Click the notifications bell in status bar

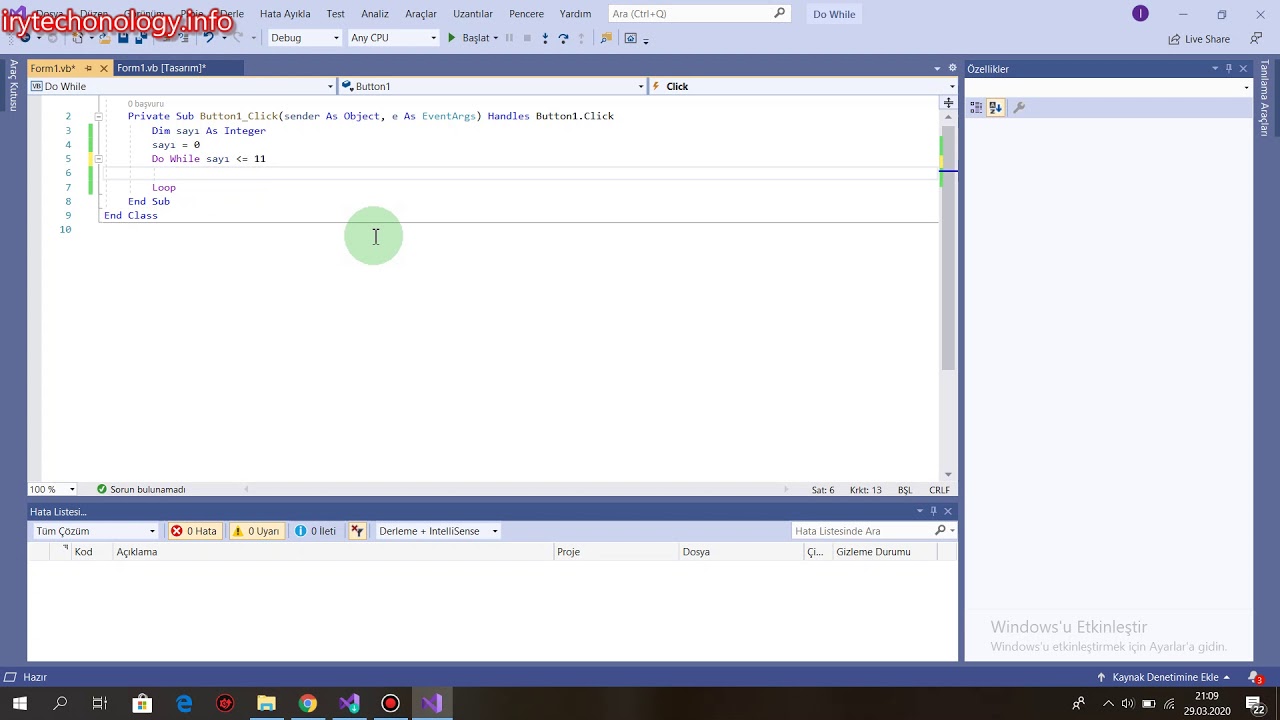click(1255, 677)
